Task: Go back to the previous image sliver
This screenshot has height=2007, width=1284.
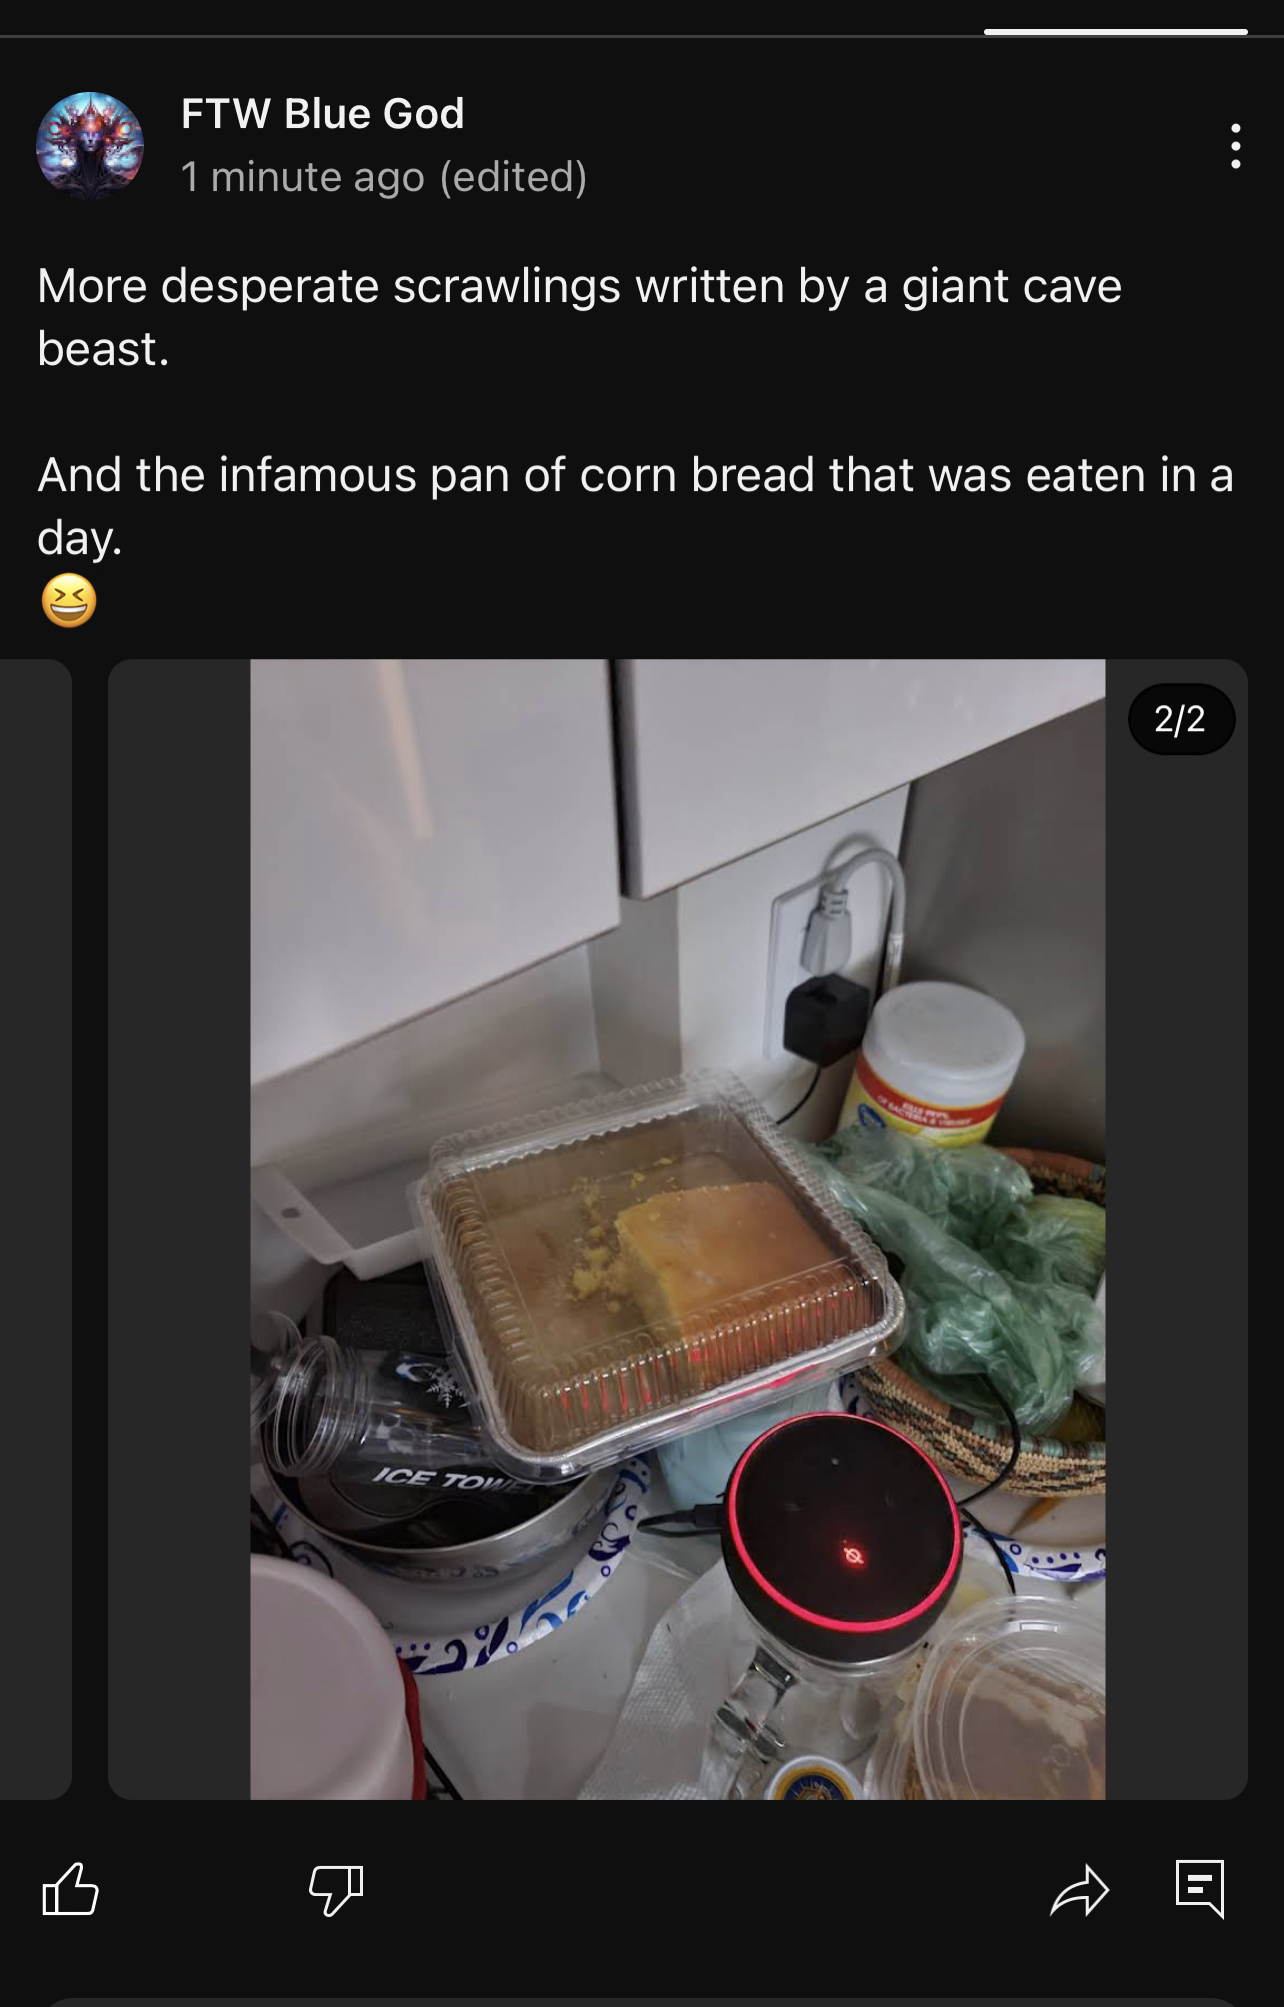Action: pos(35,1229)
